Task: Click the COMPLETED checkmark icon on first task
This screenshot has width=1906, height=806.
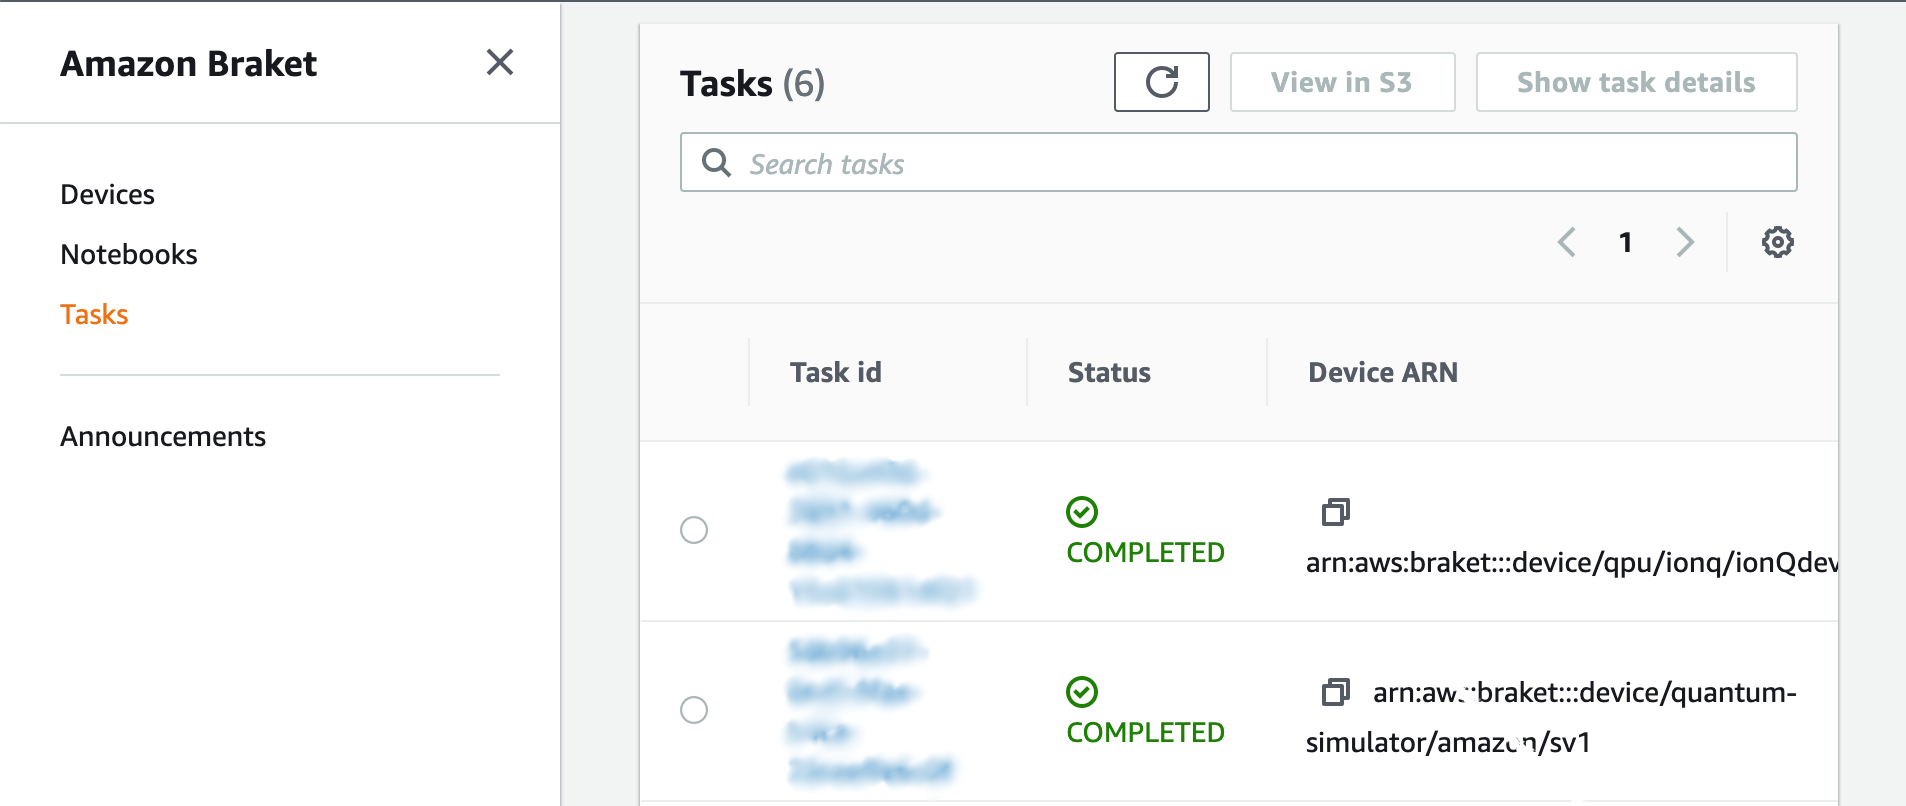Action: (x=1082, y=513)
